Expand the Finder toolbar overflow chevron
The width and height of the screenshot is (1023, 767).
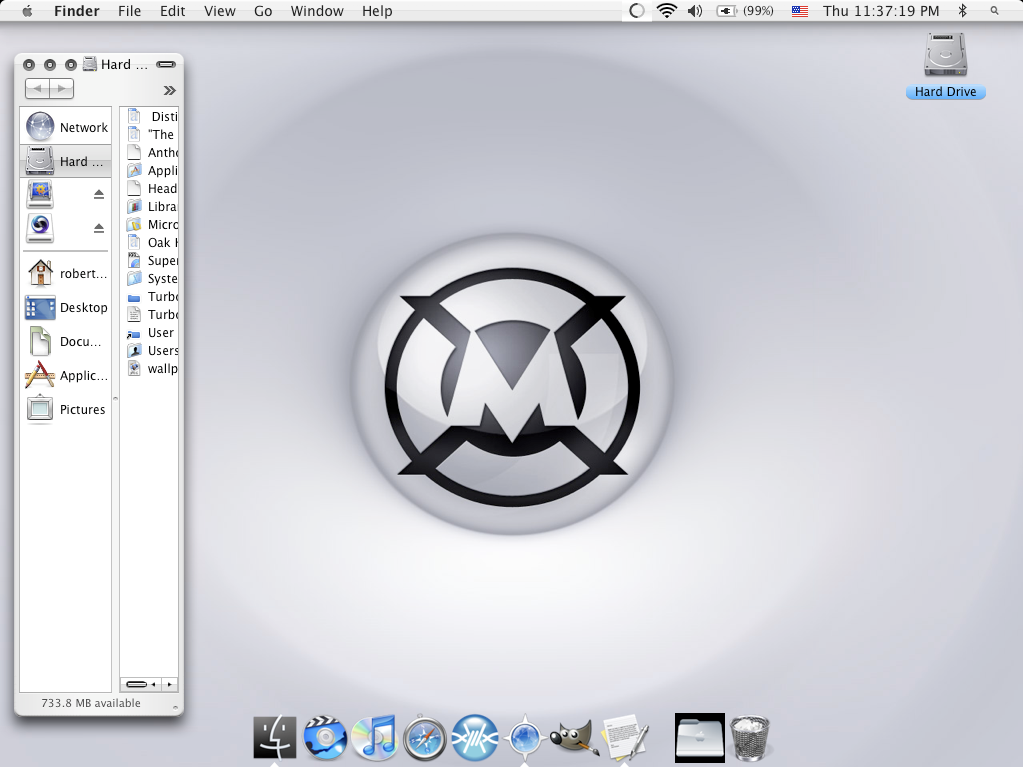(170, 90)
